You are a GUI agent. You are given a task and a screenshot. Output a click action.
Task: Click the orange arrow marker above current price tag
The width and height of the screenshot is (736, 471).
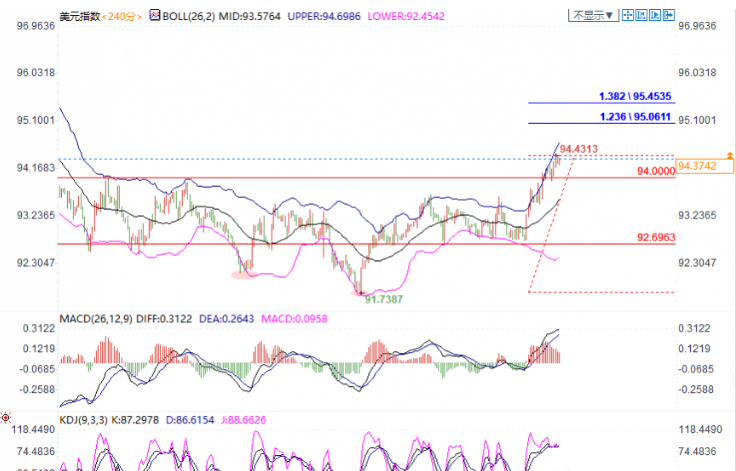[x=730, y=155]
